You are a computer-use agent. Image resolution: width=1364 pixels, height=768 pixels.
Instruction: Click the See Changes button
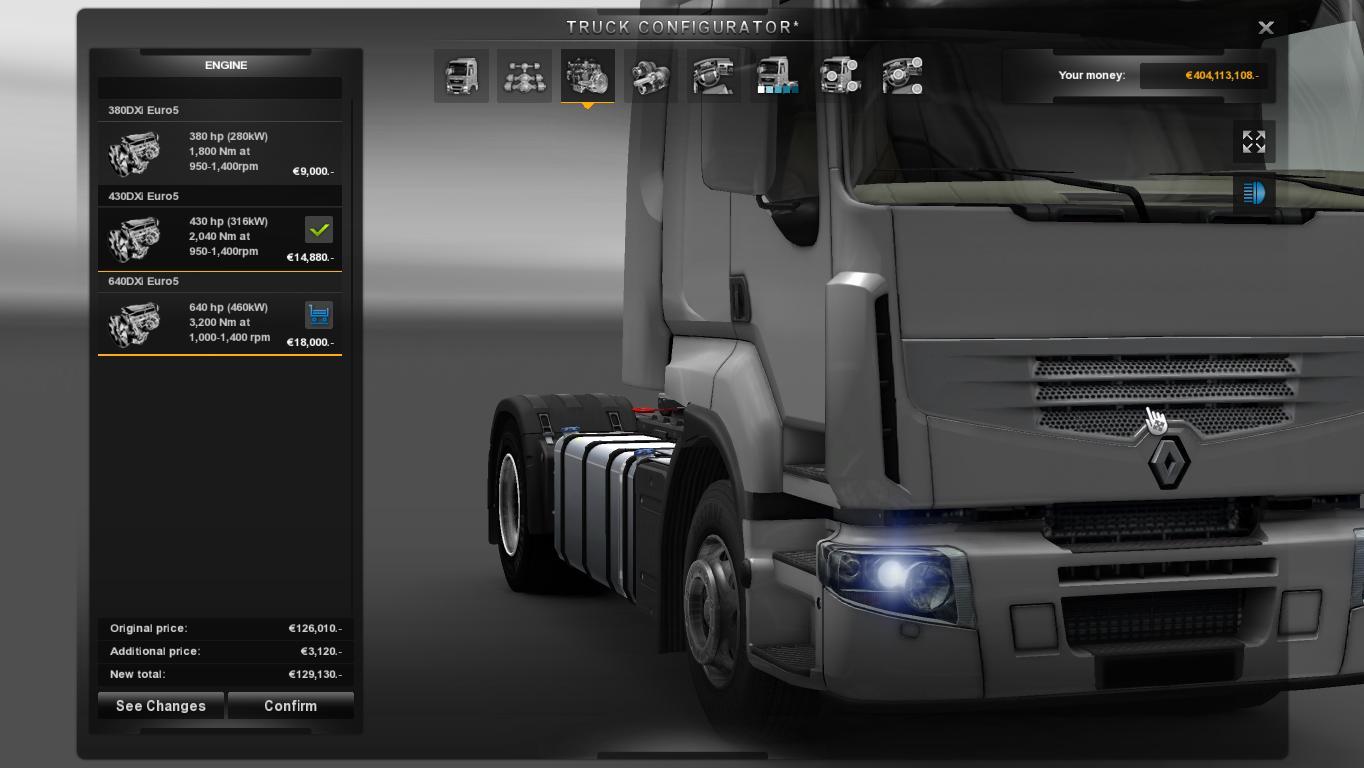[x=161, y=706]
